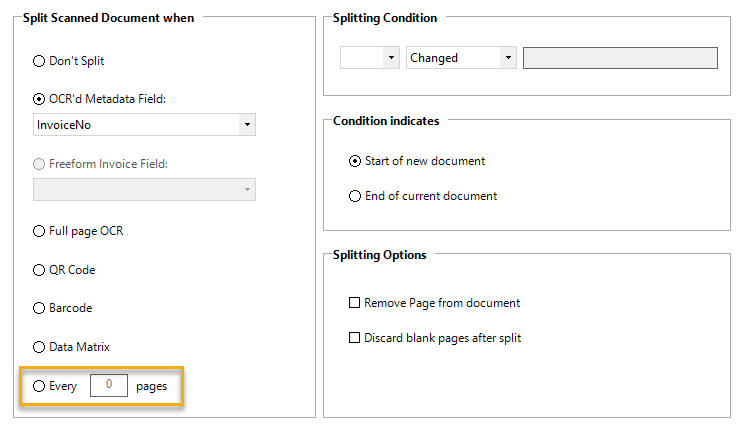Select the Every pages radio button

click(40, 385)
